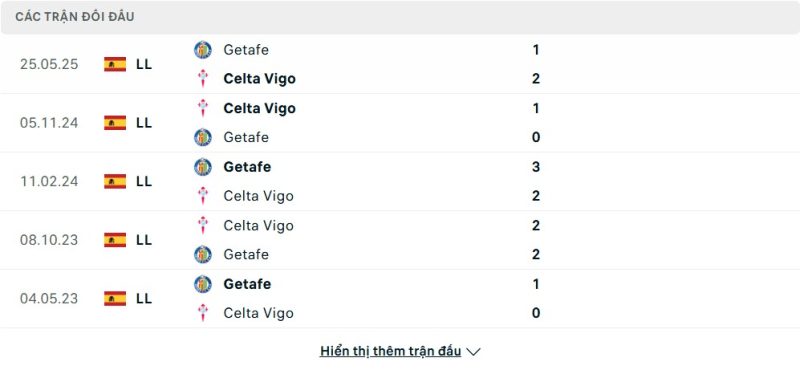Click Getafe crest in 25.05.25 match
This screenshot has width=800, height=374.
pos(203,49)
